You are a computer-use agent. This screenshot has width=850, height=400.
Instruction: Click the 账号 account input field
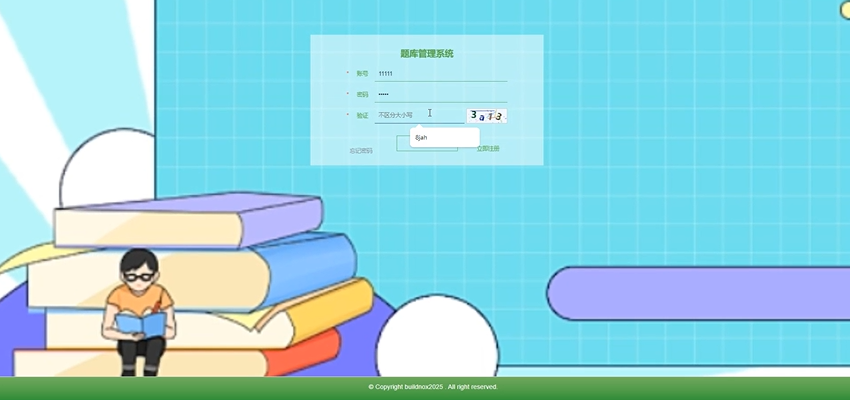(441, 74)
